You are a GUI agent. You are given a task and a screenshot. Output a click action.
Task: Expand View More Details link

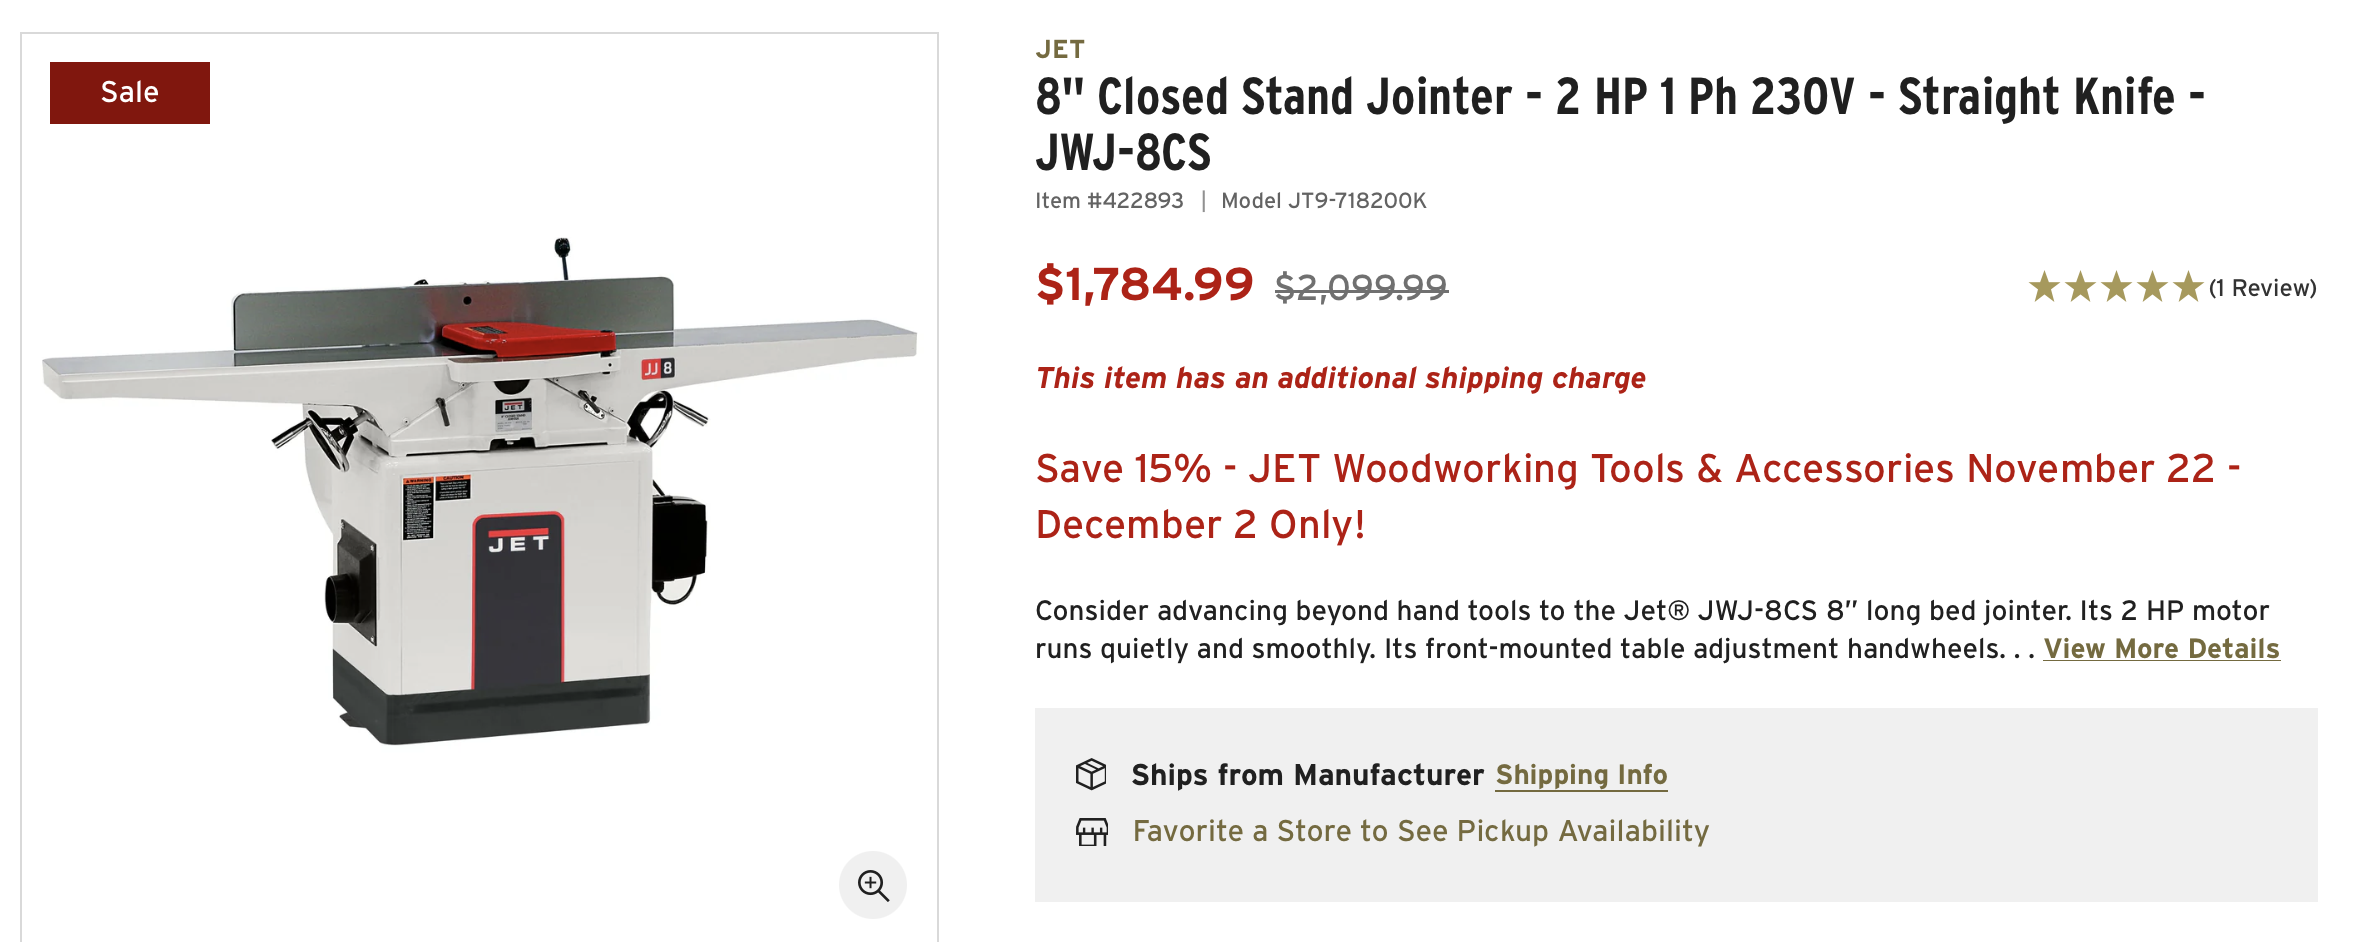[2161, 649]
